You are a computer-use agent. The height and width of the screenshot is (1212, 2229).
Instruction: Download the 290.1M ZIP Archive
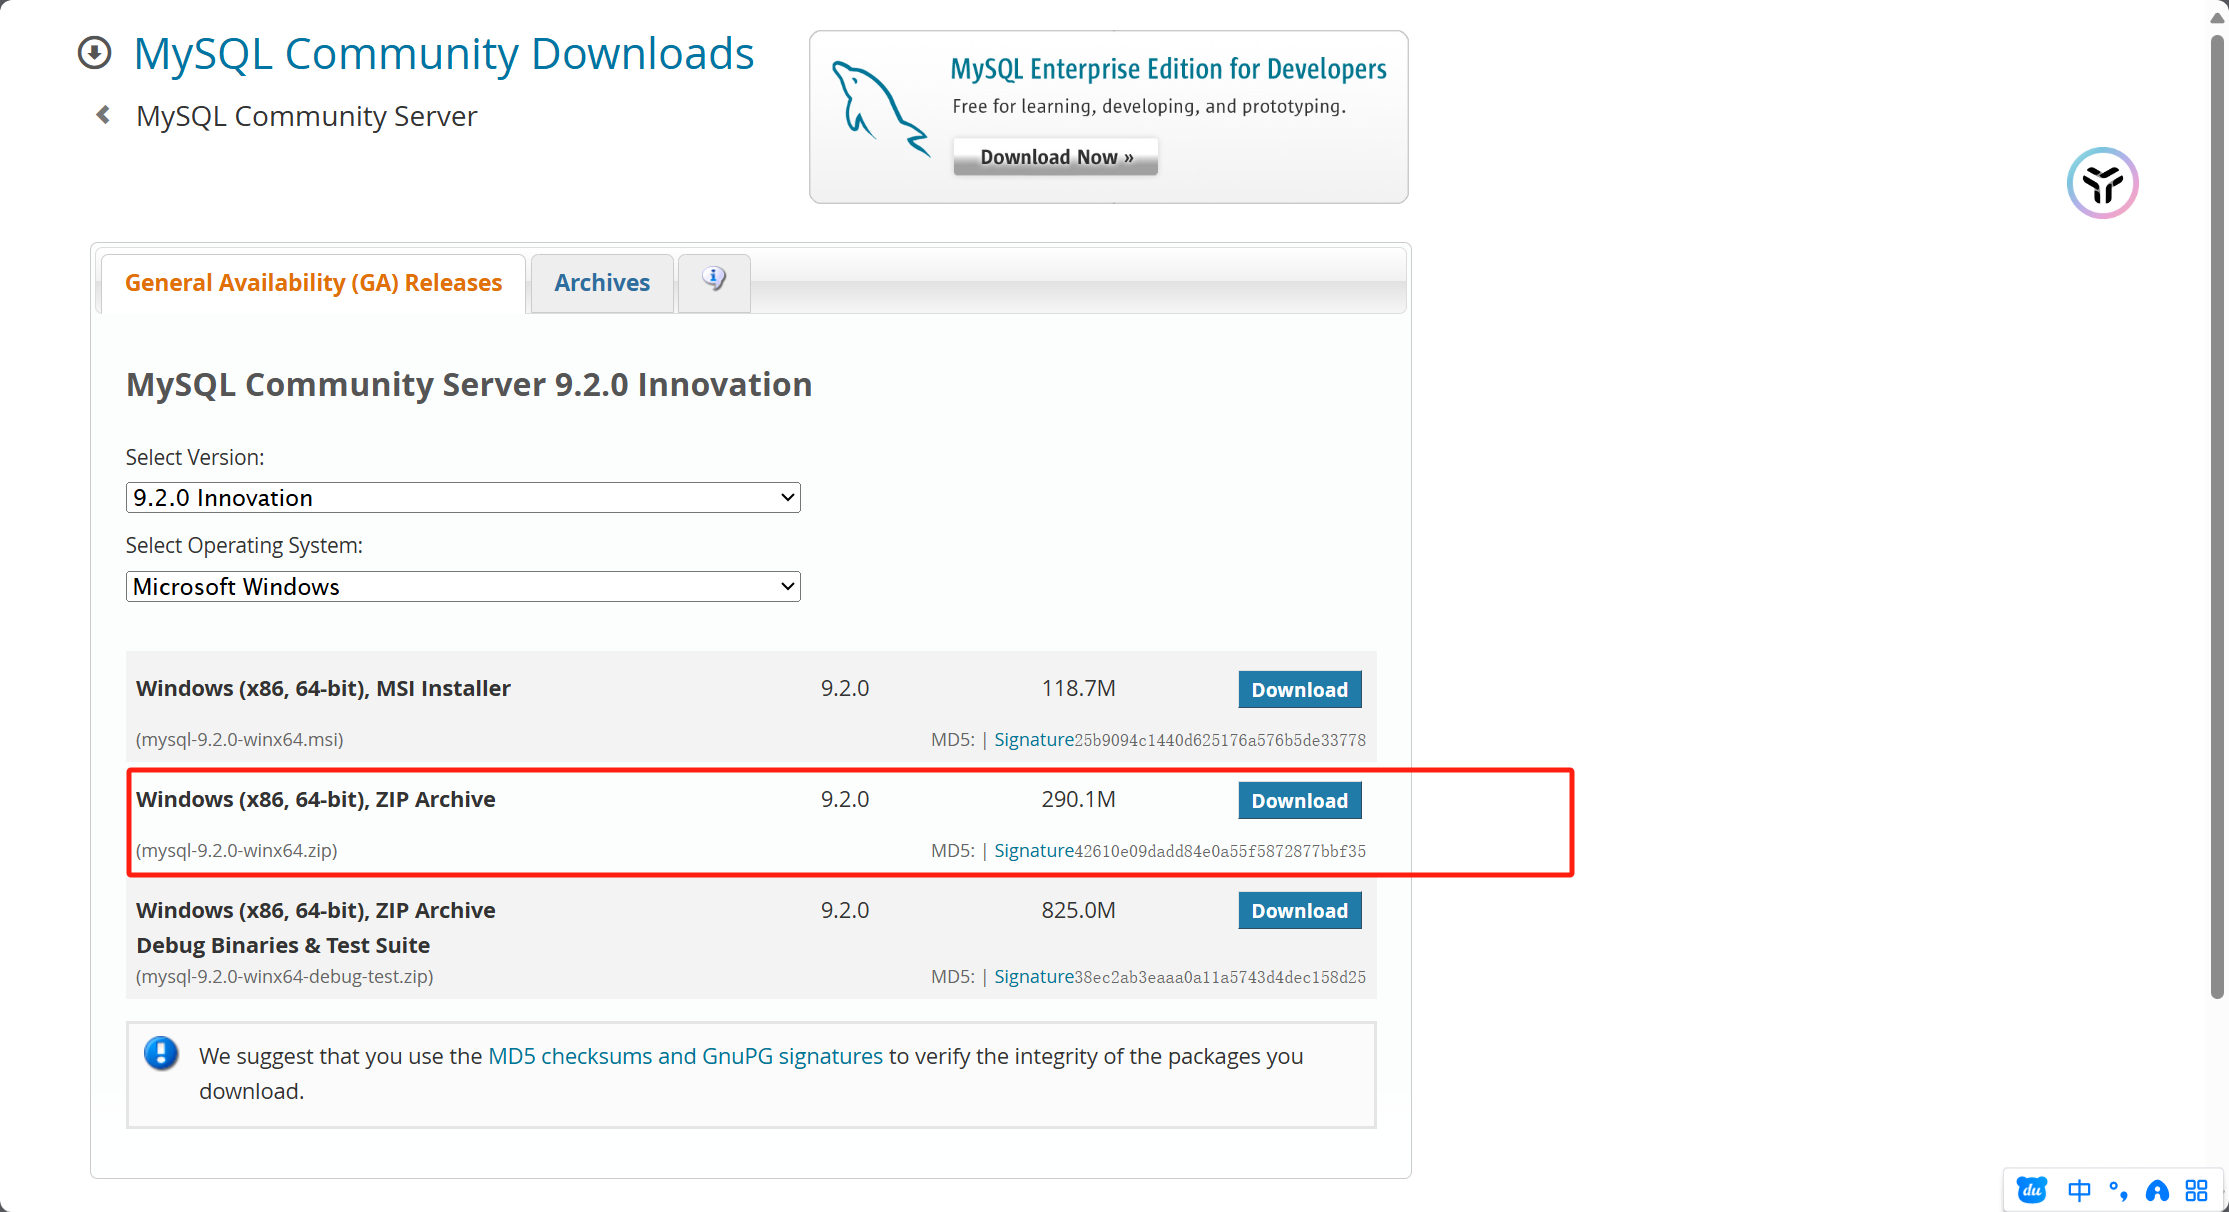[1299, 801]
